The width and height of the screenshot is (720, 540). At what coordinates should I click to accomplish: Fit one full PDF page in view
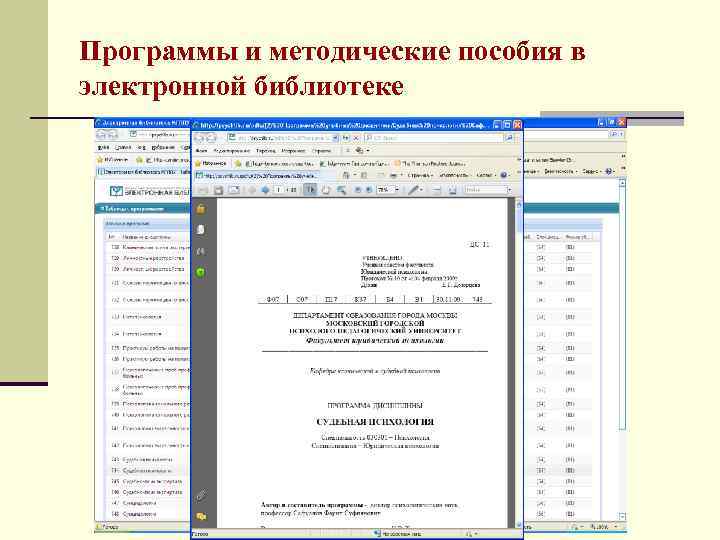(x=452, y=190)
